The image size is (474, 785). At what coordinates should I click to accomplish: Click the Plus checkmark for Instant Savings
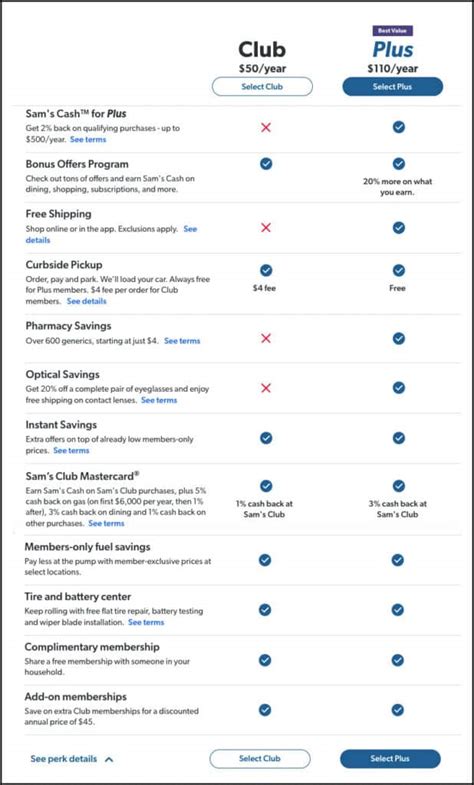coord(398,438)
